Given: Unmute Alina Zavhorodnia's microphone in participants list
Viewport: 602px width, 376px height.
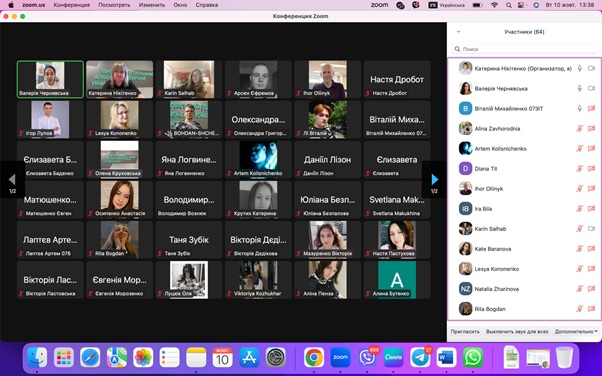Looking at the screenshot, I should click(x=580, y=128).
